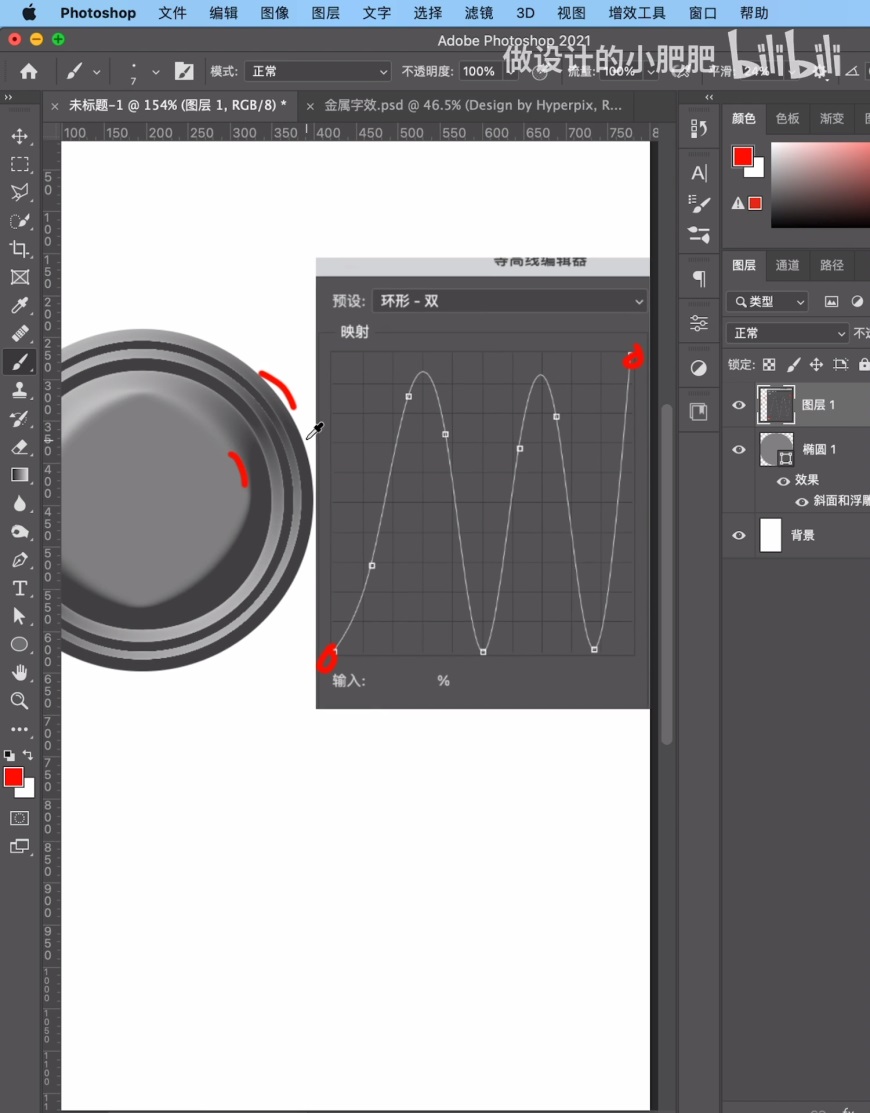The width and height of the screenshot is (870, 1113).
Task: Open the History panel icon
Action: pos(698,128)
